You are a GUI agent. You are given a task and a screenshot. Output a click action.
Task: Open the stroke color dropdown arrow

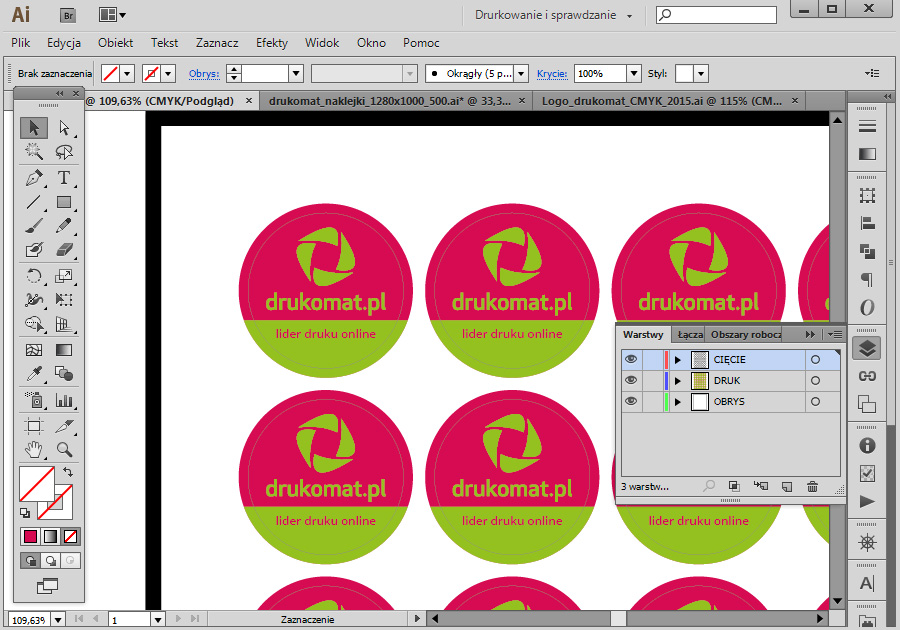click(168, 73)
